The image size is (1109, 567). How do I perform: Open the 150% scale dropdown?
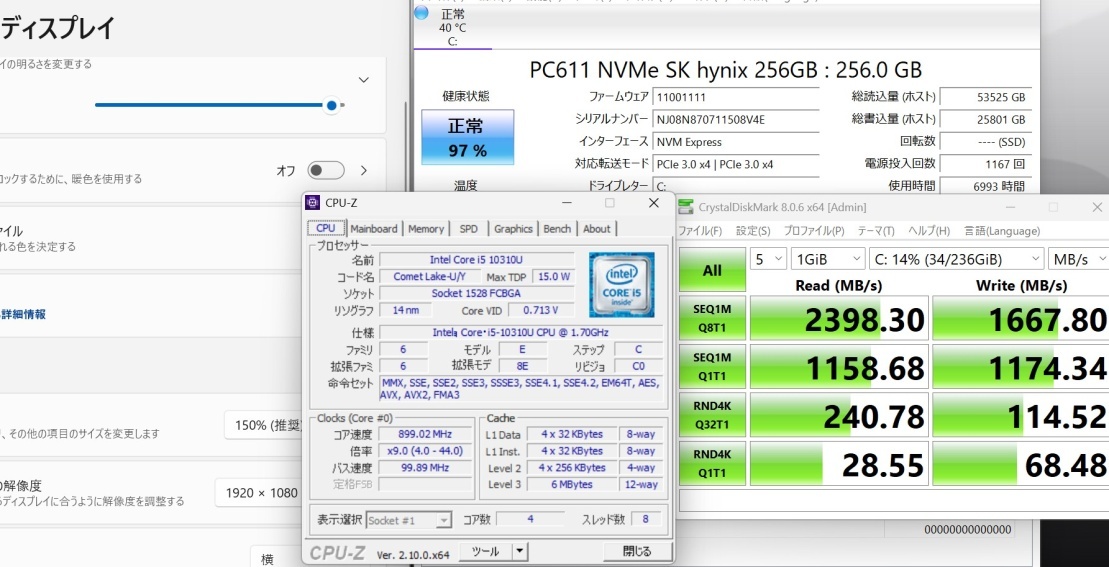263,426
